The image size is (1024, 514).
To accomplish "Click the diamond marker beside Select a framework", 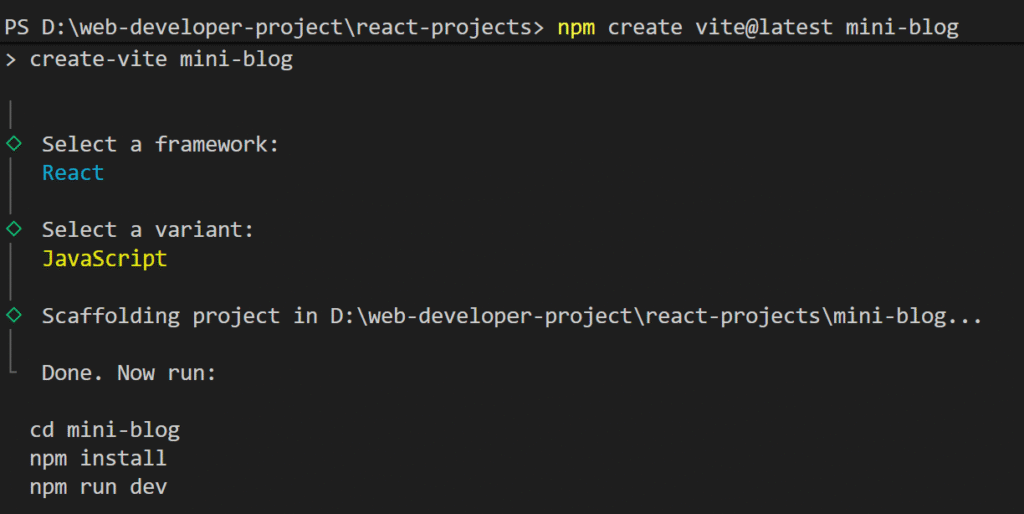I will point(14,143).
